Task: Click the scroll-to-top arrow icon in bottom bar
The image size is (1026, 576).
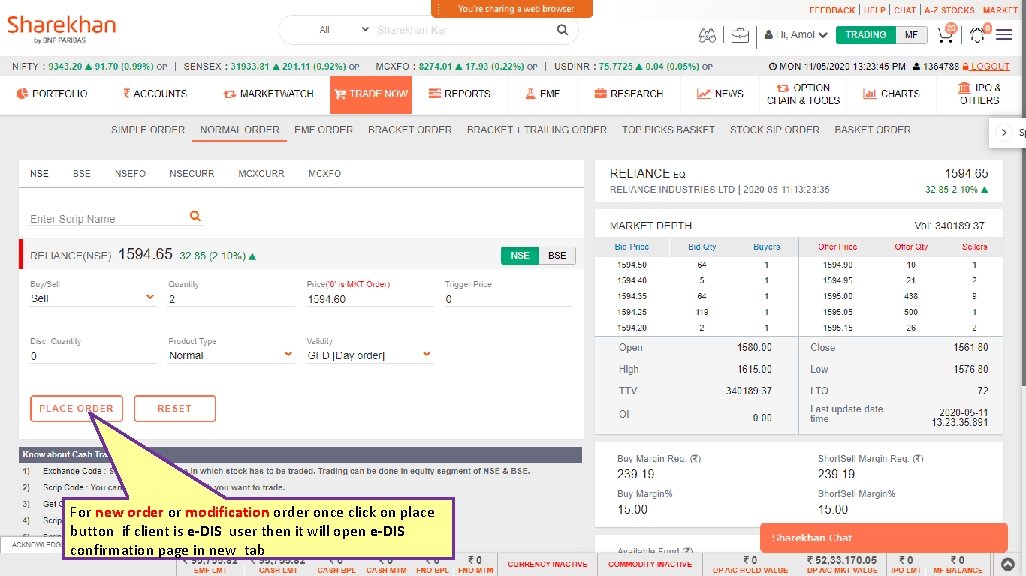Action: point(1008,564)
